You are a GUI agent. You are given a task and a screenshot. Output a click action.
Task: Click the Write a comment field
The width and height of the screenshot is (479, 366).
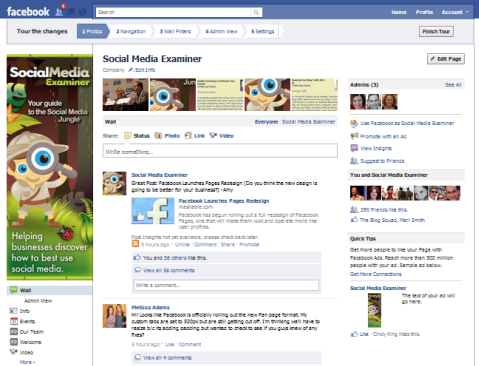[x=226, y=285]
